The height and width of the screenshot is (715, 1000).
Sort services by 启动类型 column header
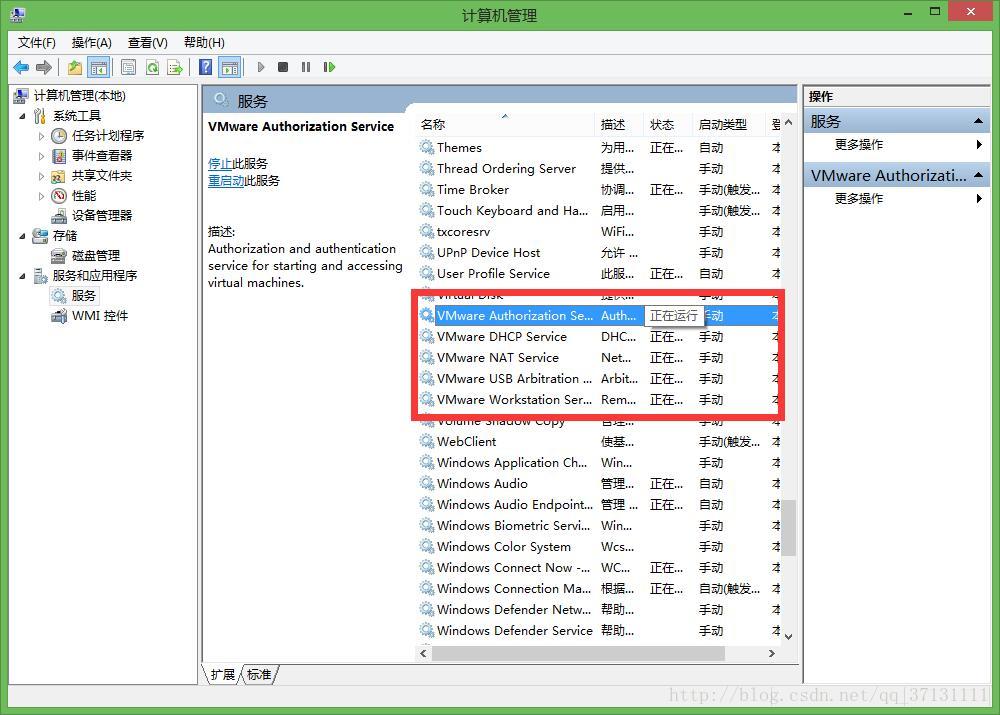[728, 124]
